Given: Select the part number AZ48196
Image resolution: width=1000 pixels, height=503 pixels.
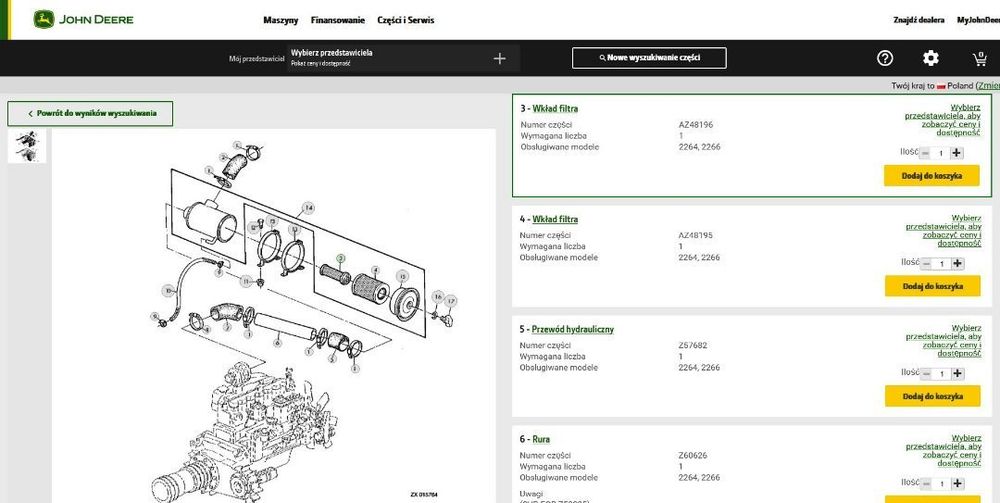Looking at the screenshot, I should tap(696, 125).
